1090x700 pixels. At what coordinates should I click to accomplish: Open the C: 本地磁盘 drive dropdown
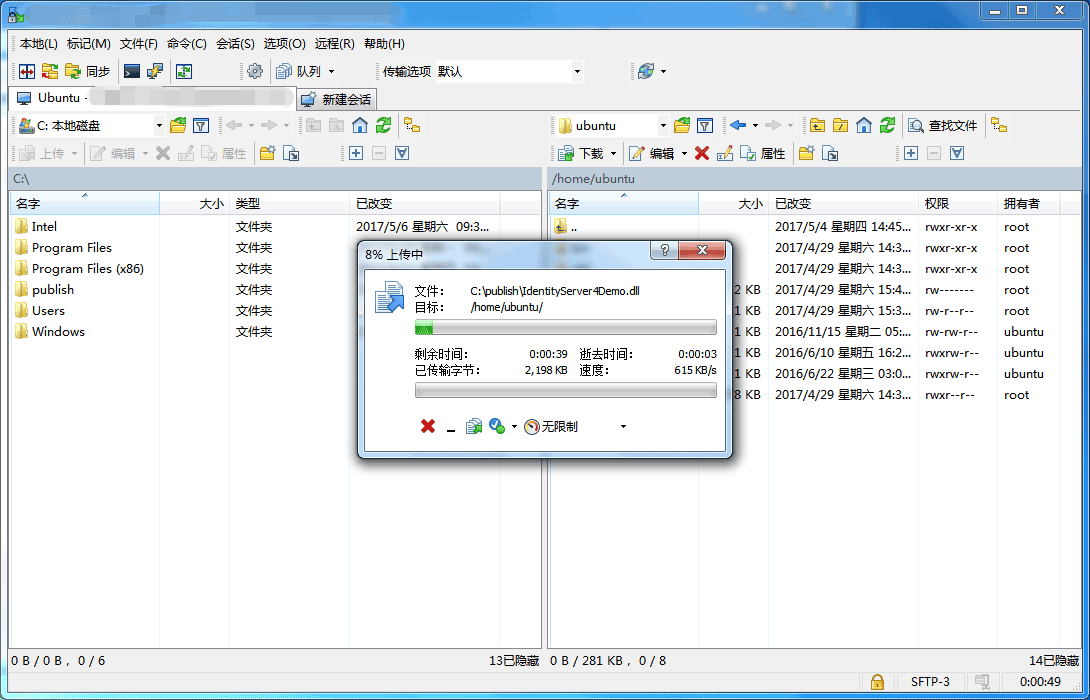(159, 126)
